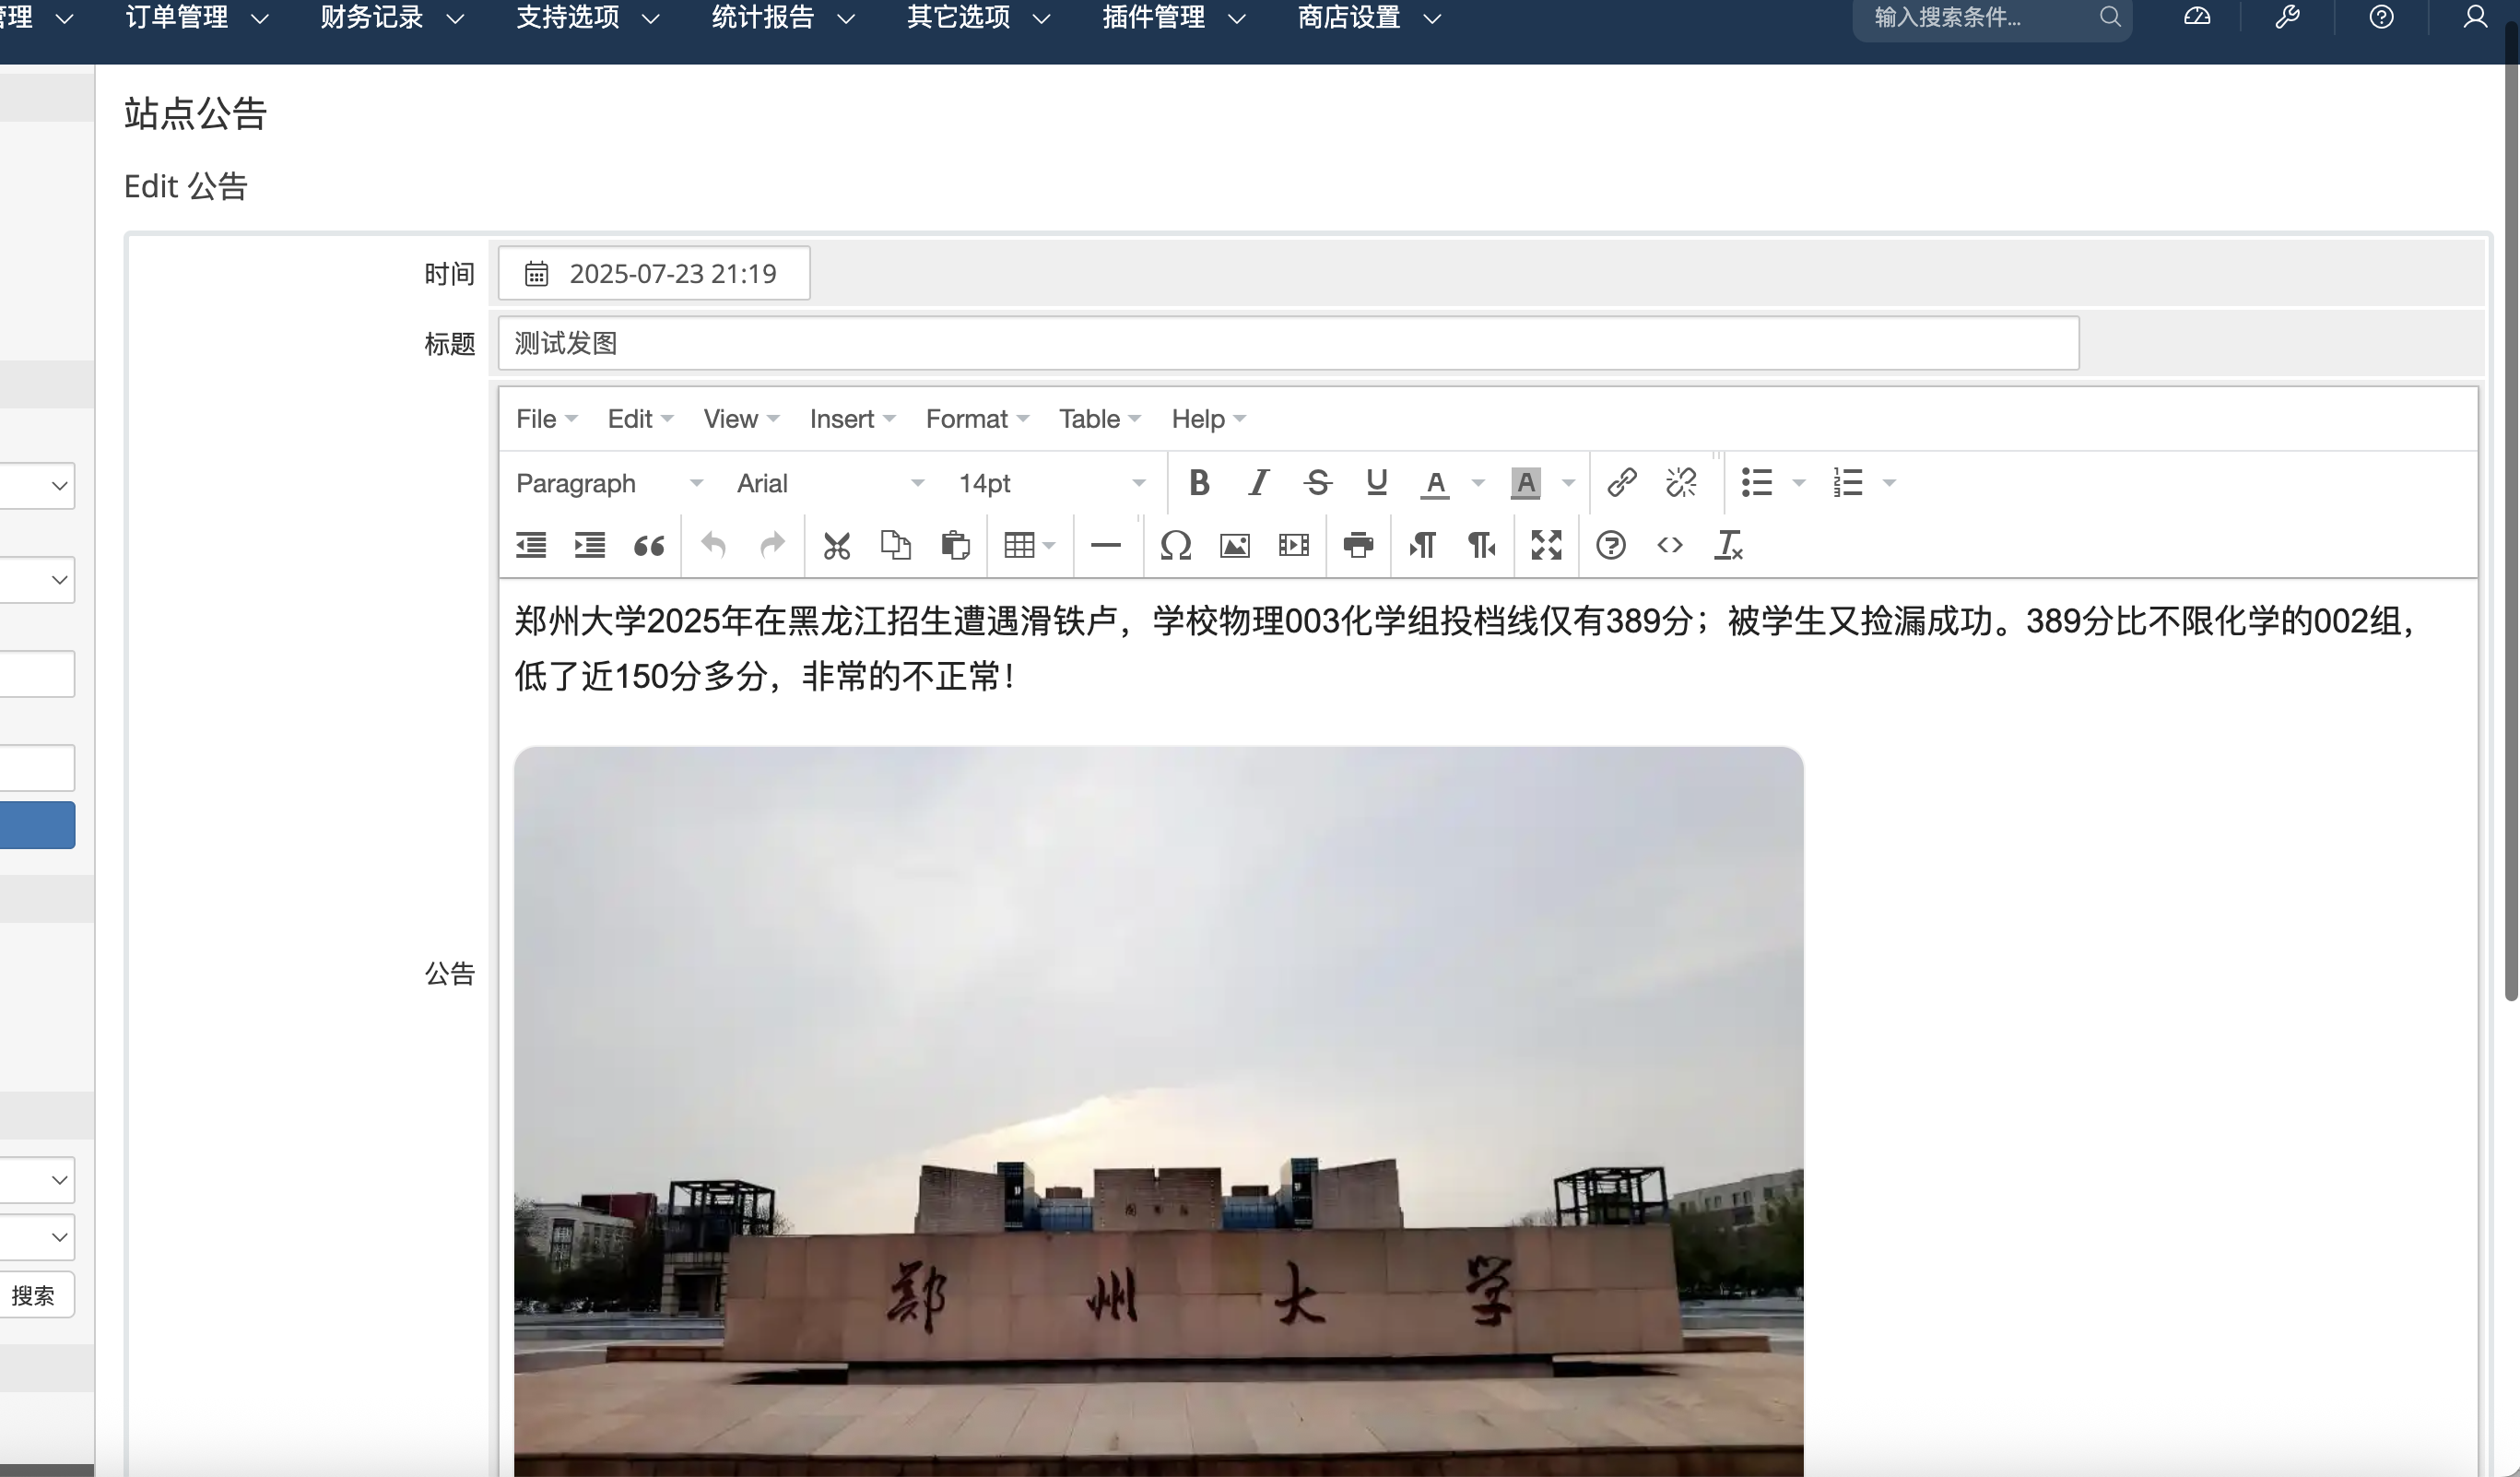Toggle fullscreen editor mode

(x=1546, y=545)
